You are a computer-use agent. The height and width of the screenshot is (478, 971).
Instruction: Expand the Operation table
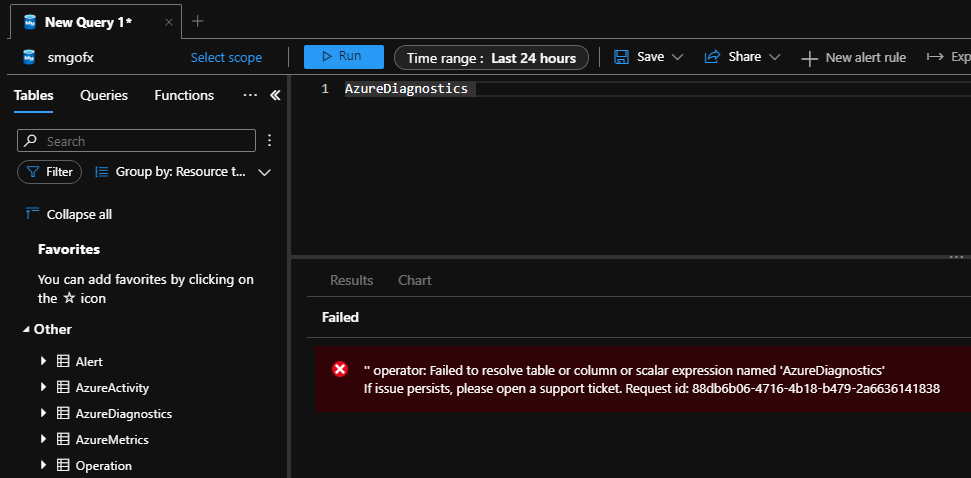pos(43,465)
